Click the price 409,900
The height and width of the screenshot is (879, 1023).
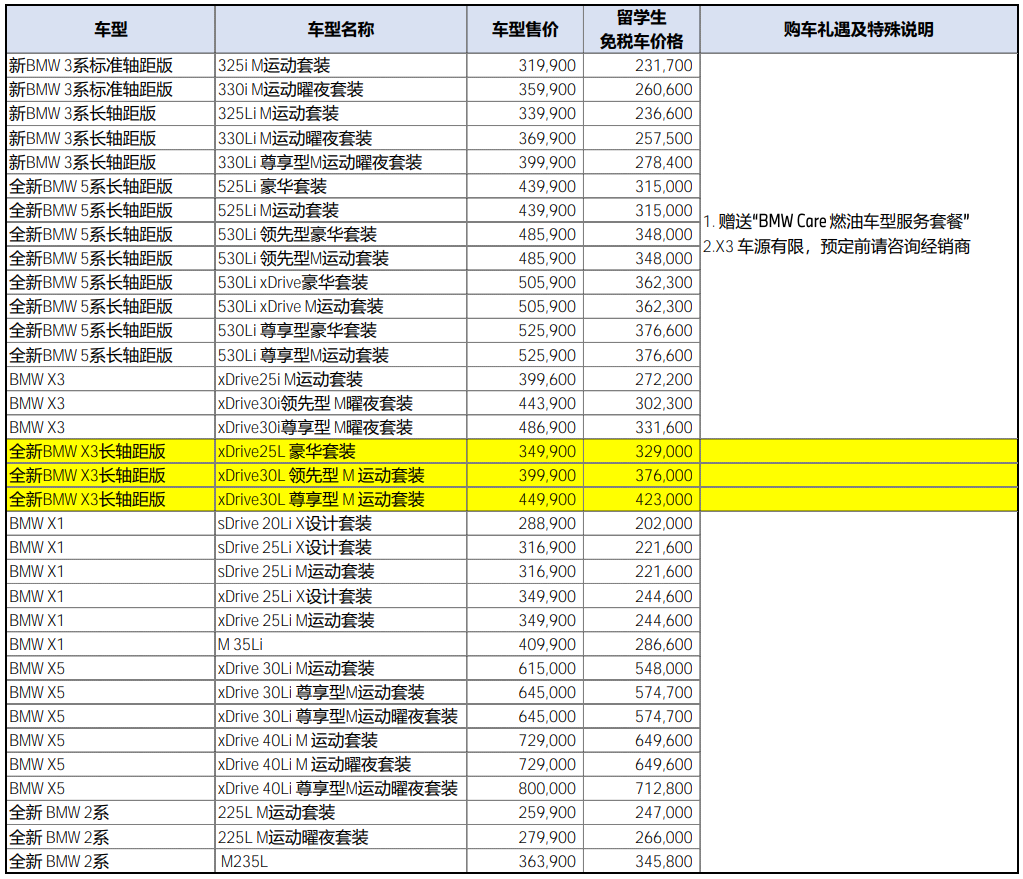(x=547, y=645)
